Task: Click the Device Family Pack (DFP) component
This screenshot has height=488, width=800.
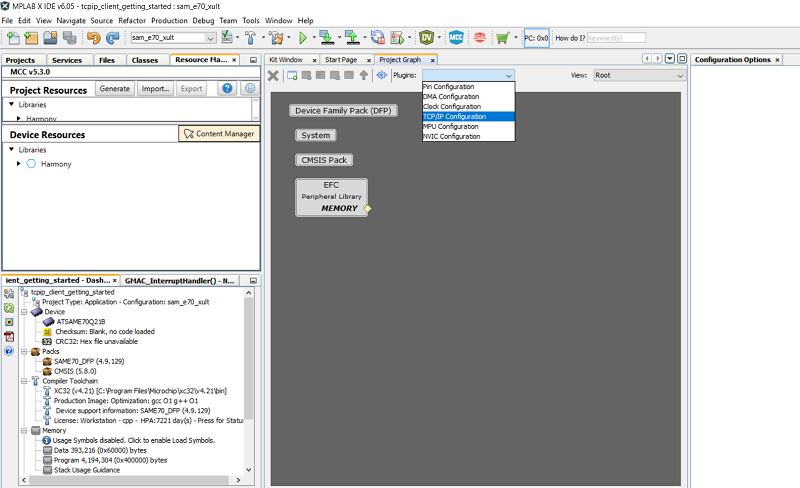Action: (343, 111)
